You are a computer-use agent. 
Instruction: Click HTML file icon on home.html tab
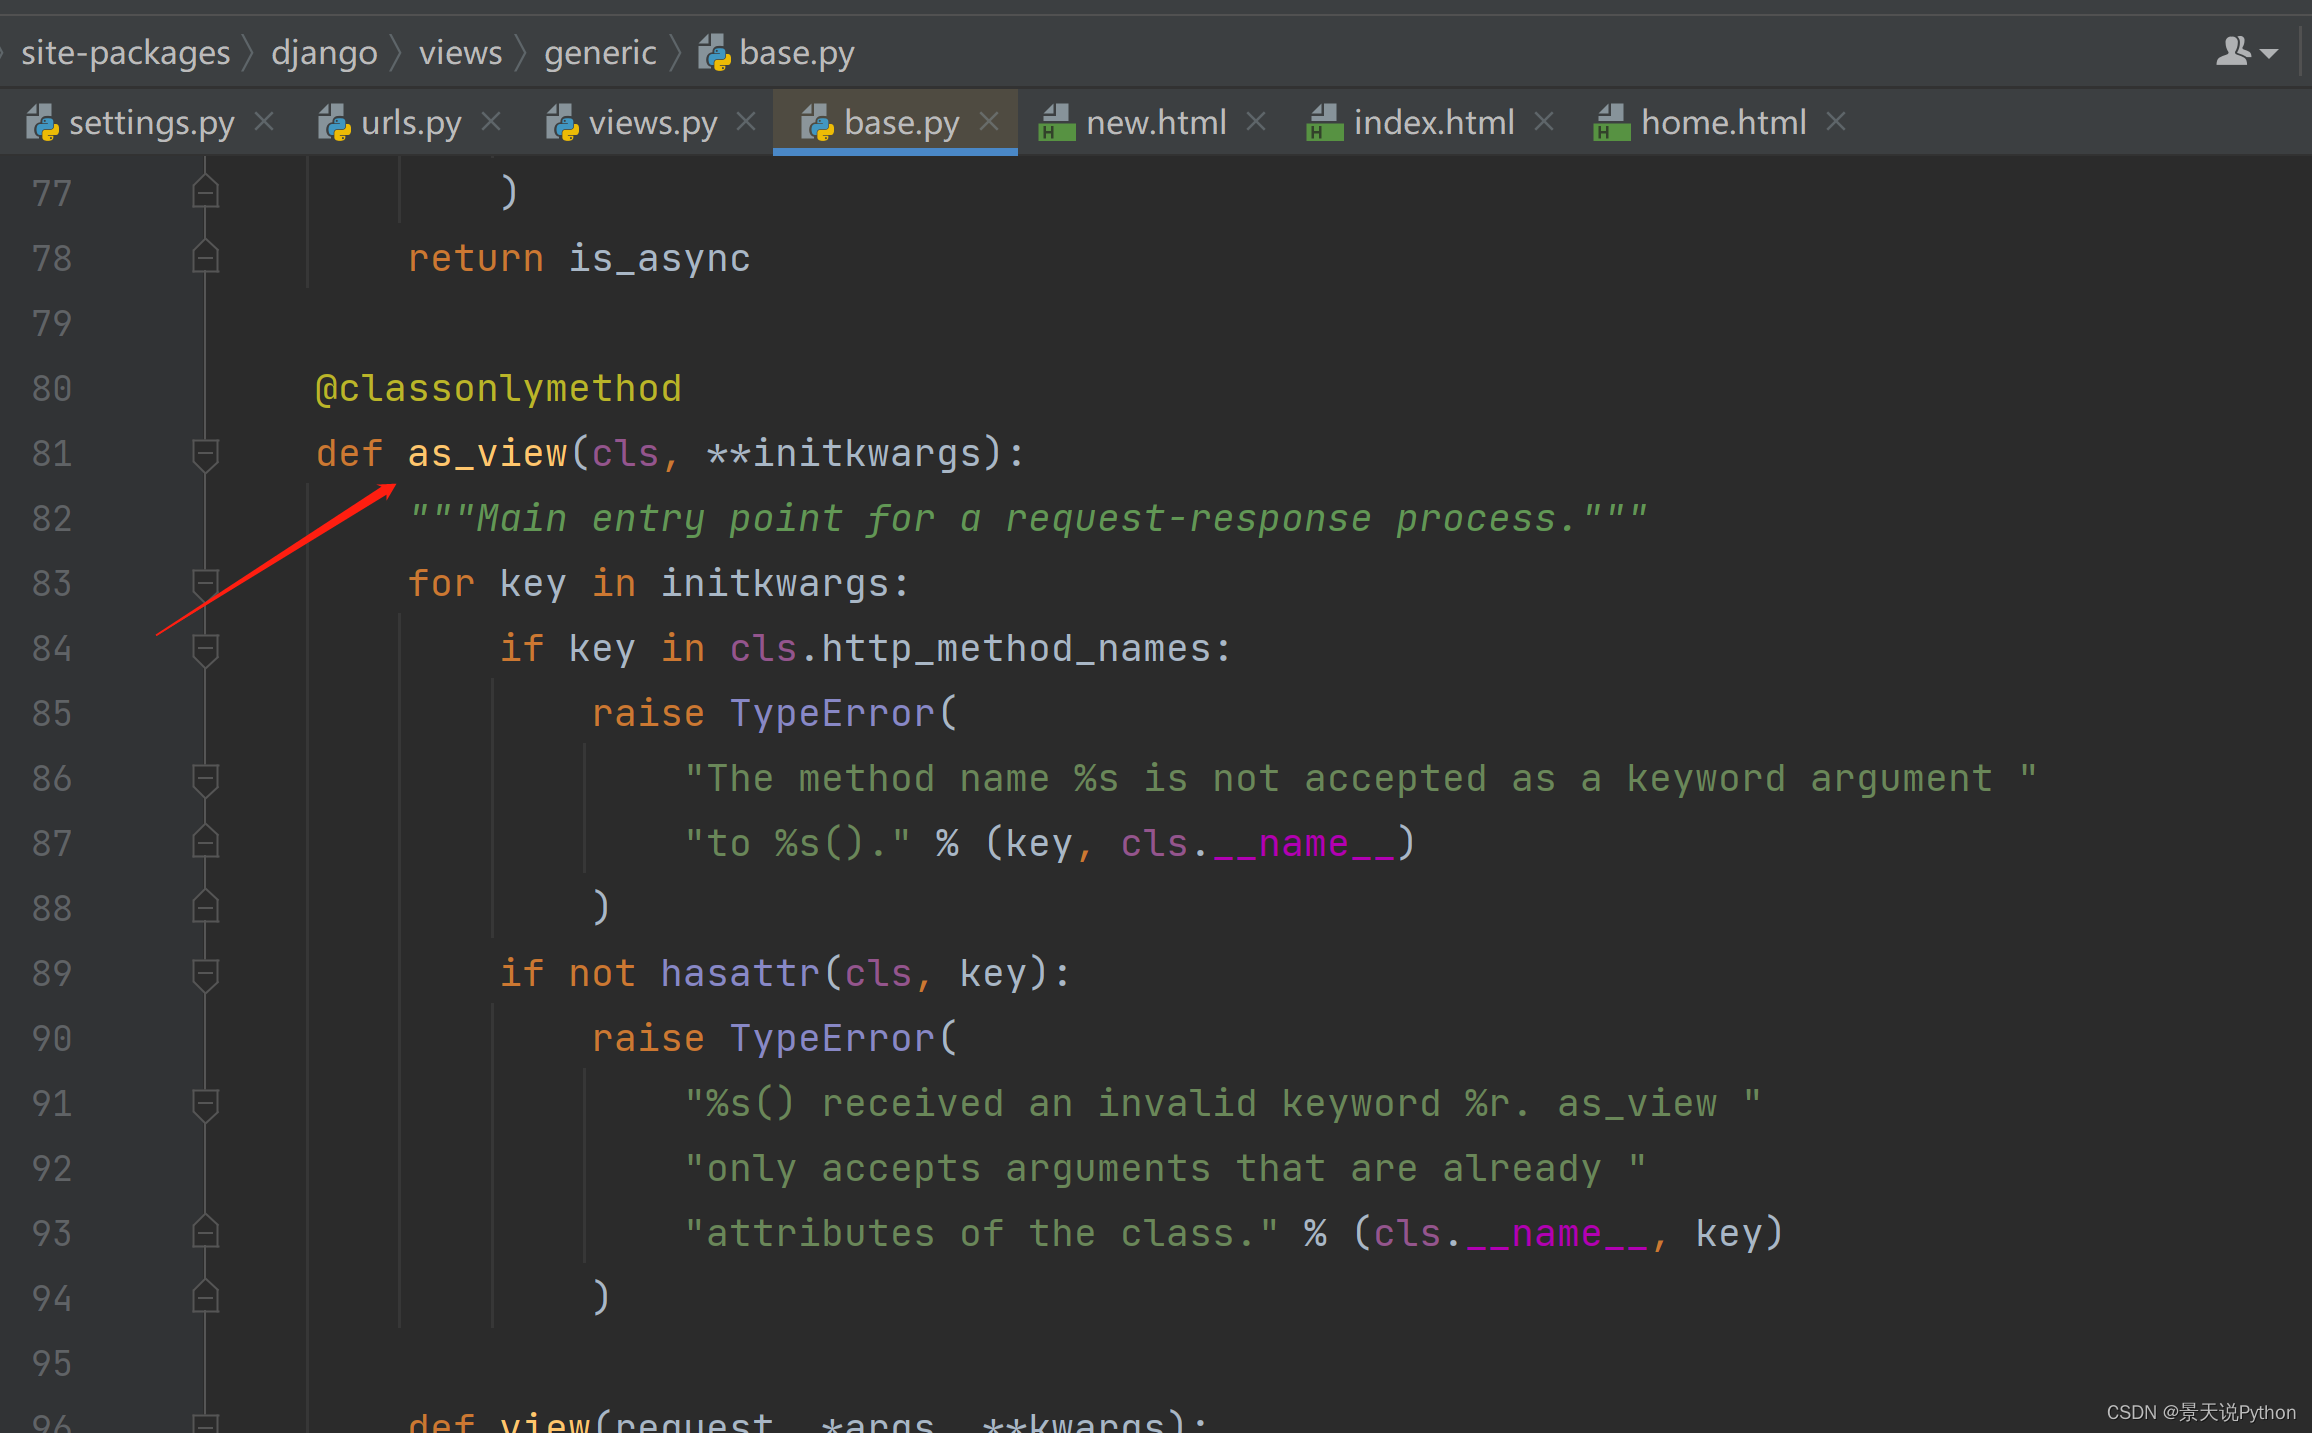pyautogui.click(x=1612, y=123)
